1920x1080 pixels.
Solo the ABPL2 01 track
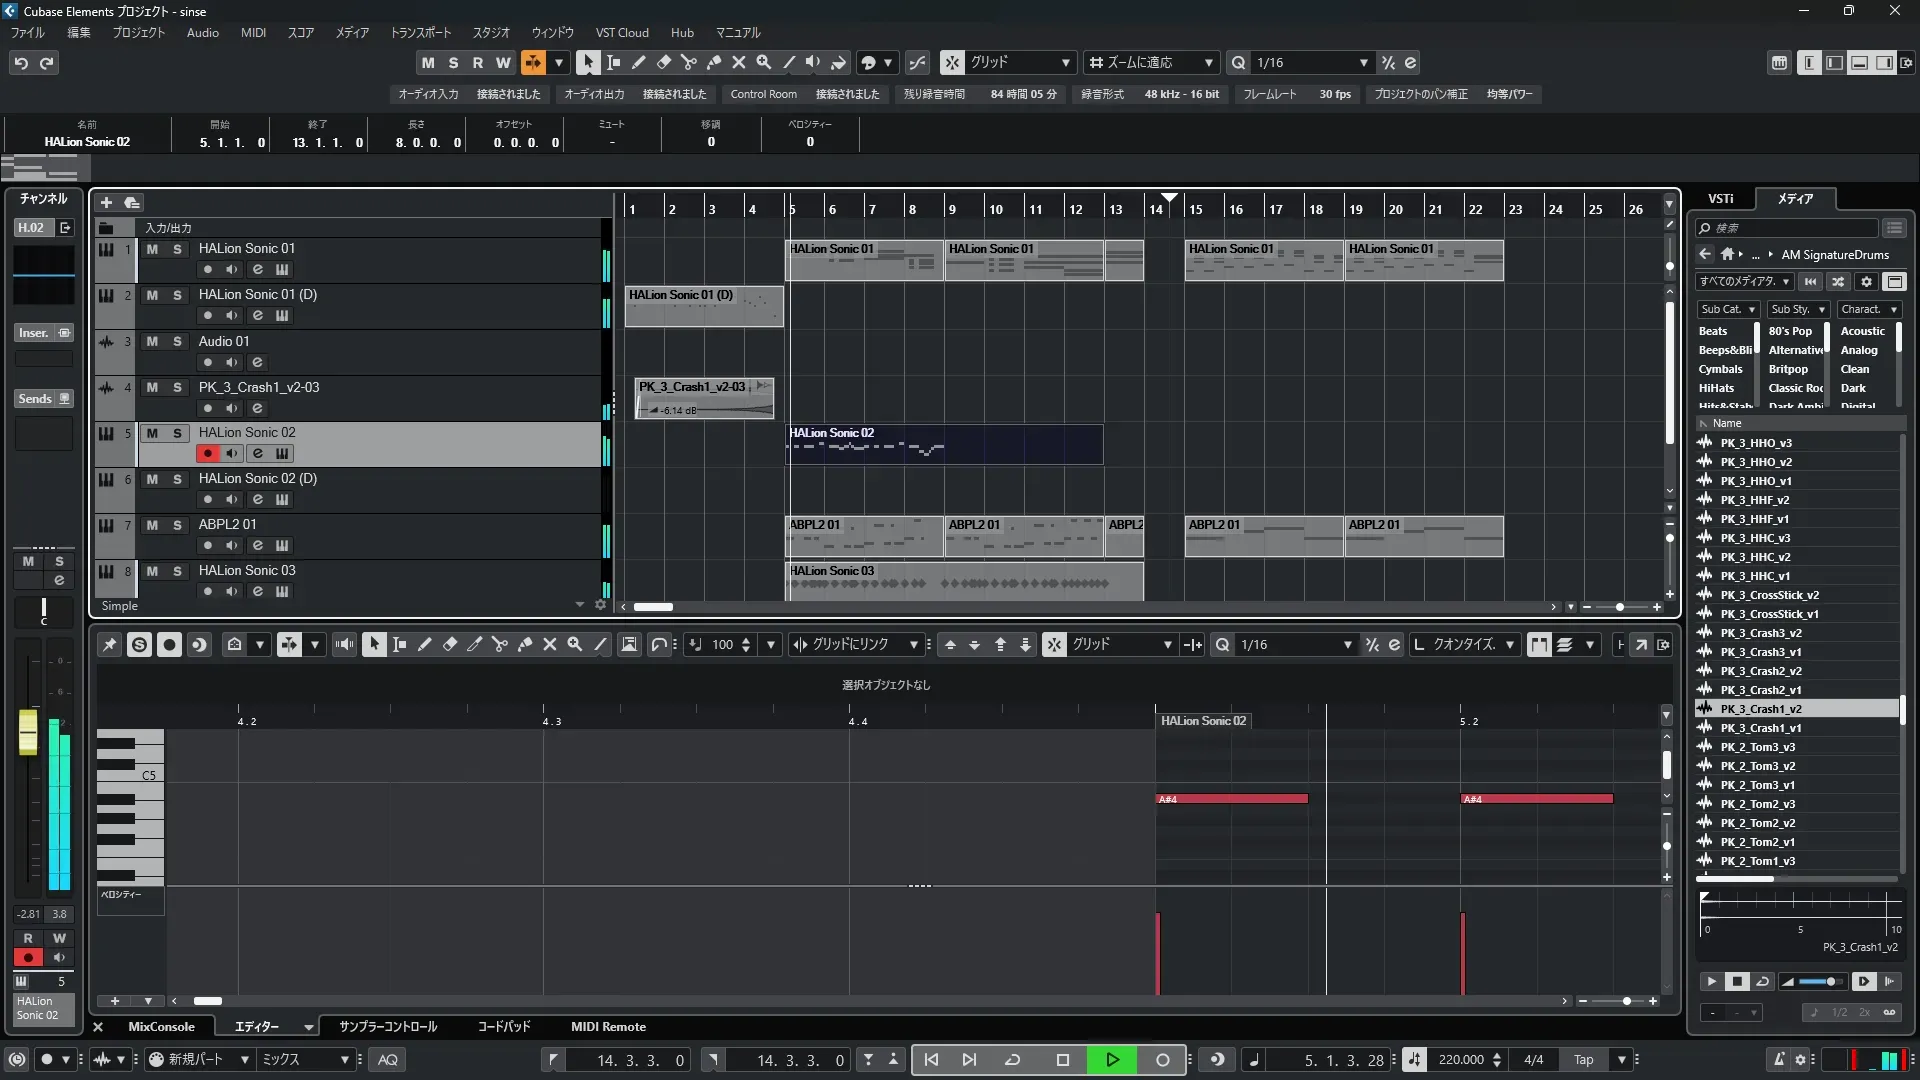coord(177,525)
